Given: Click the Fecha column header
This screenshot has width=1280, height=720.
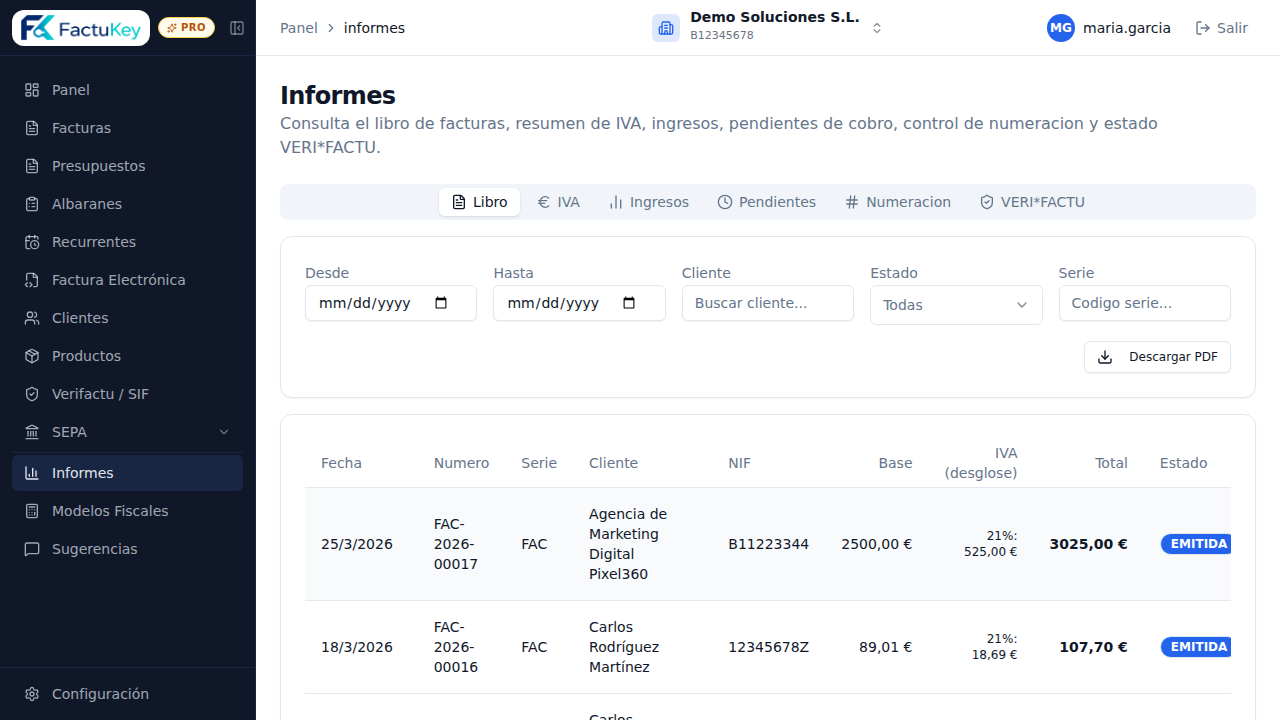Looking at the screenshot, I should tap(341, 463).
